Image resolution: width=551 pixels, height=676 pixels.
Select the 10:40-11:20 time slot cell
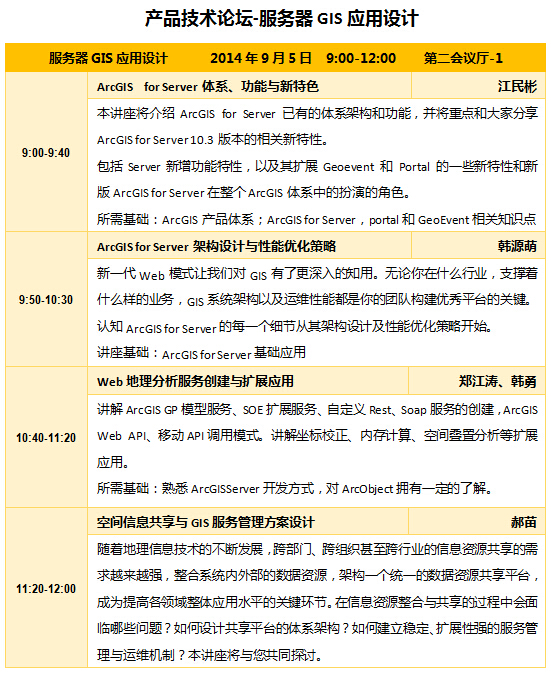coord(46,438)
